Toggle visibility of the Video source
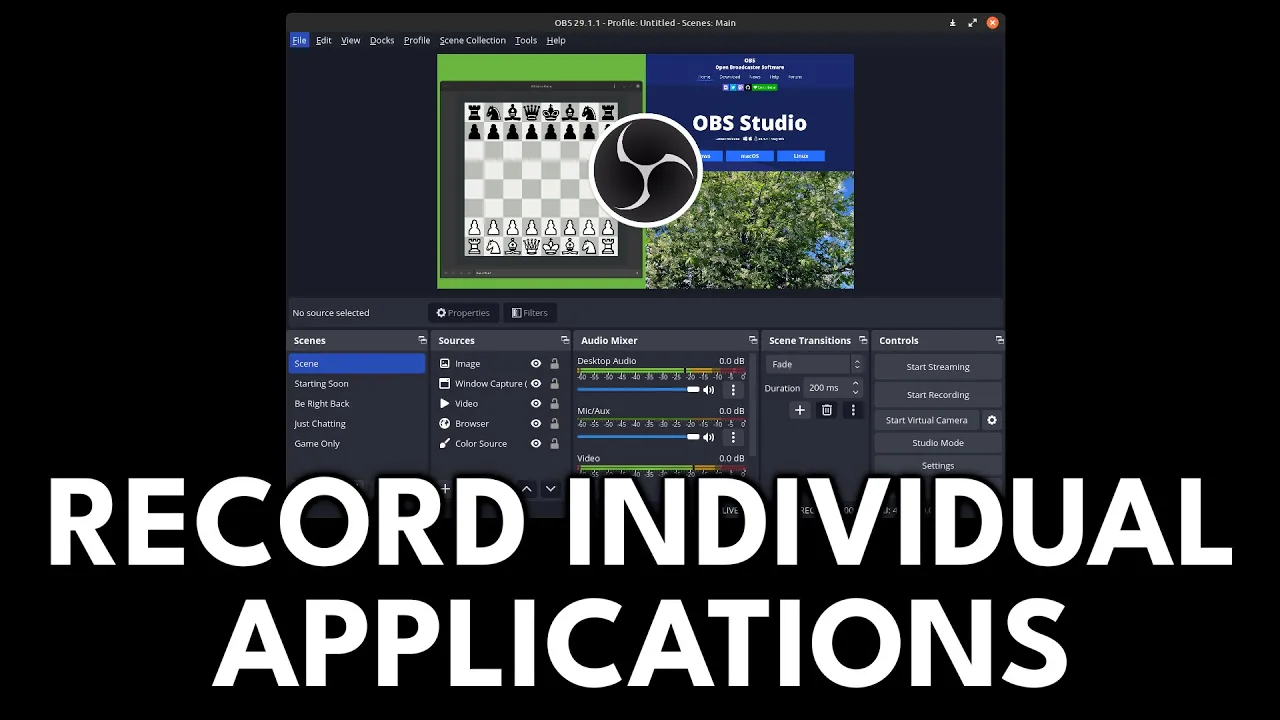 [x=536, y=404]
